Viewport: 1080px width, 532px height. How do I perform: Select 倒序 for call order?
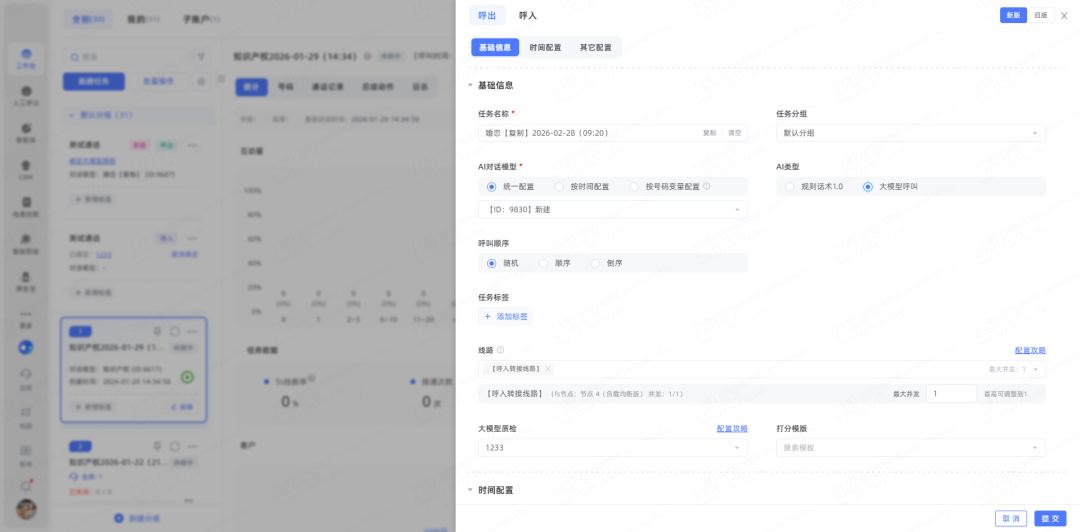[596, 263]
